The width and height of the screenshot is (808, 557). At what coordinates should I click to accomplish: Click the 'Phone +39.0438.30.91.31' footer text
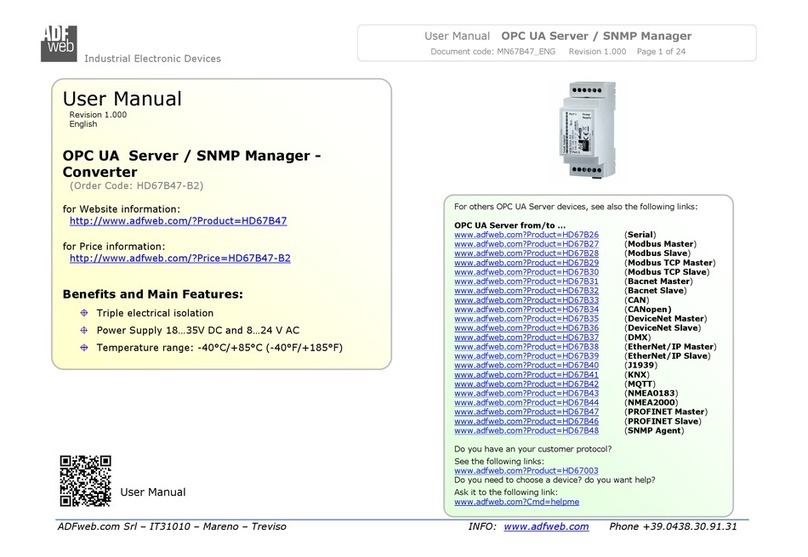[673, 527]
